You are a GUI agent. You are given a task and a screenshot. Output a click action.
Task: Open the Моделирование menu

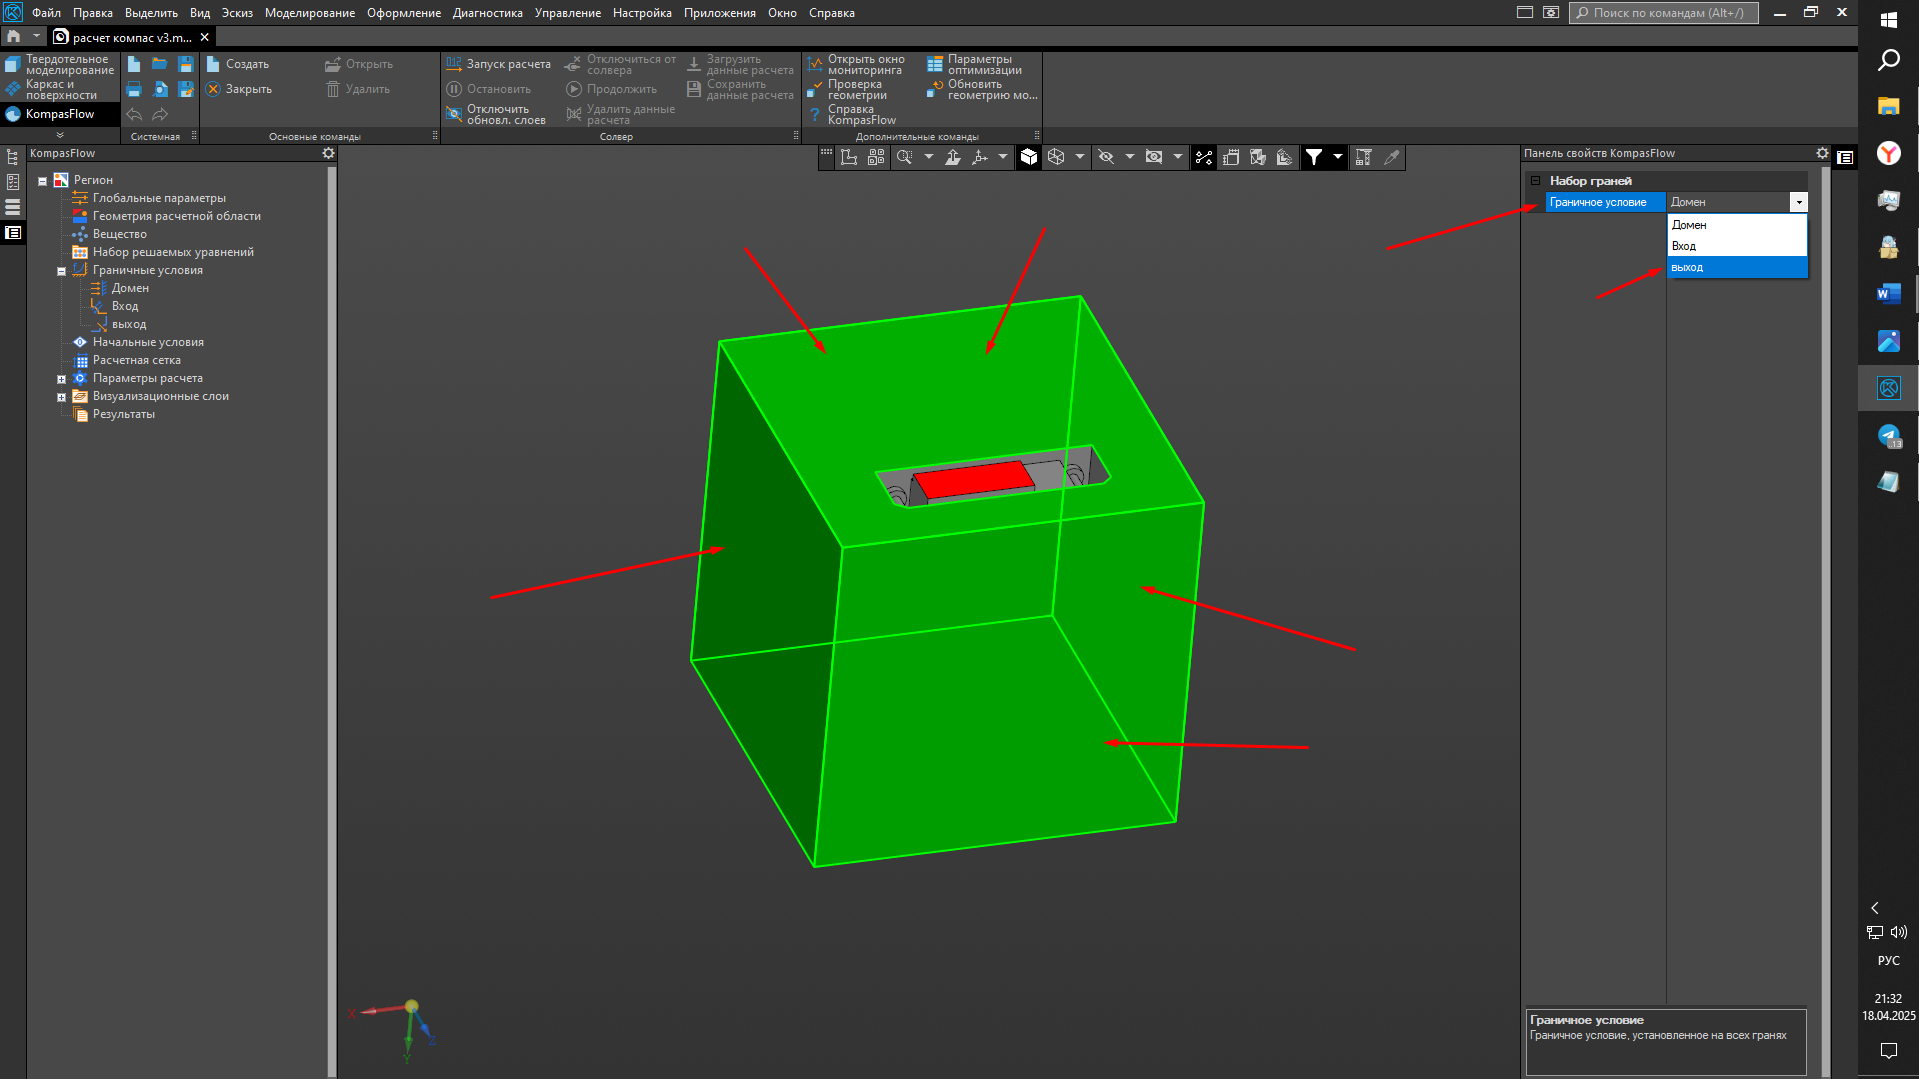pos(309,13)
